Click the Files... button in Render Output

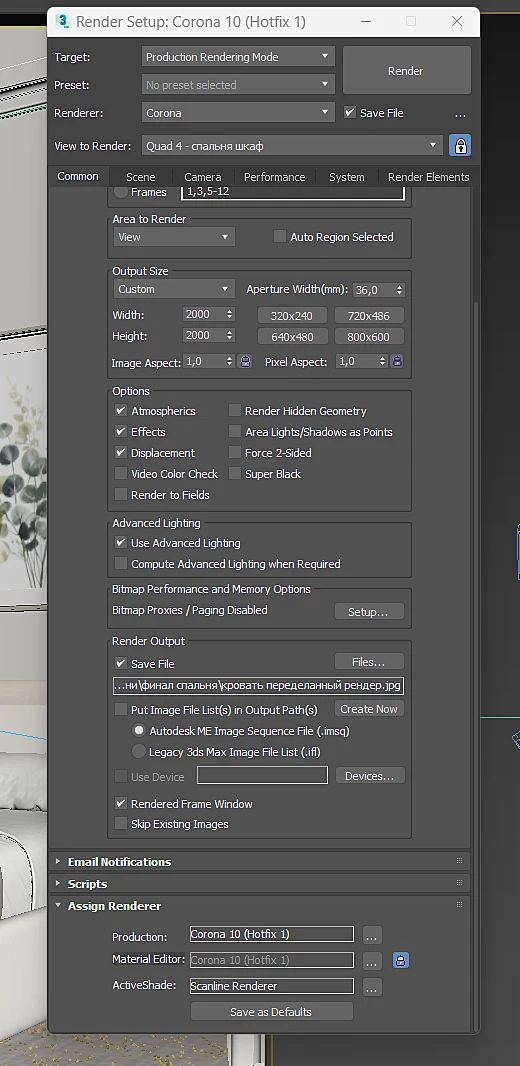pos(368,661)
